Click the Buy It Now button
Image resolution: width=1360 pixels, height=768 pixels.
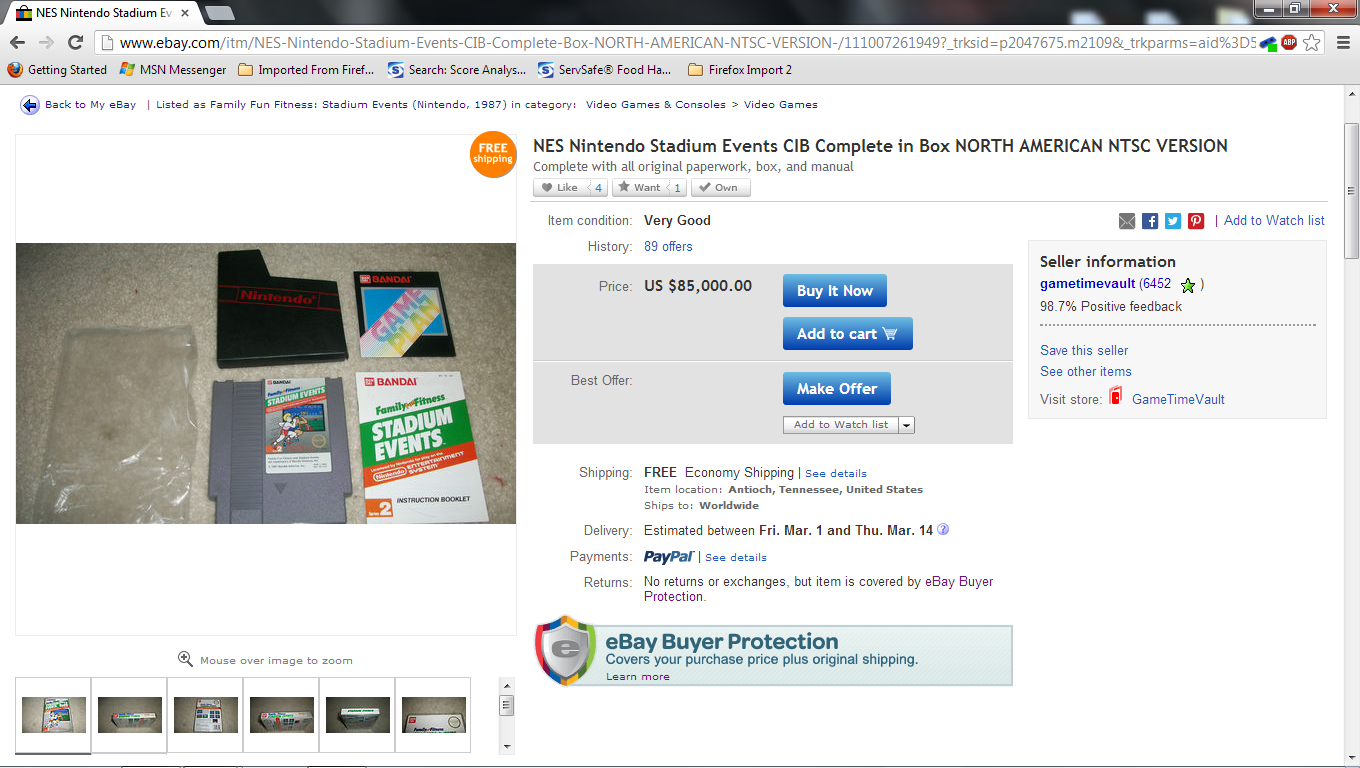(x=835, y=291)
